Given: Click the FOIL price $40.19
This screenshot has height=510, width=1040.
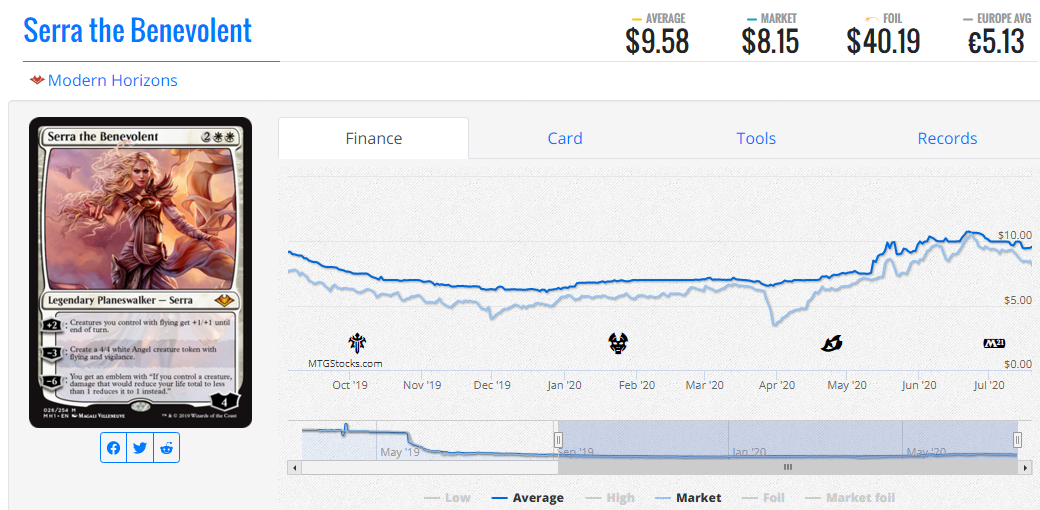Looking at the screenshot, I should [x=883, y=42].
